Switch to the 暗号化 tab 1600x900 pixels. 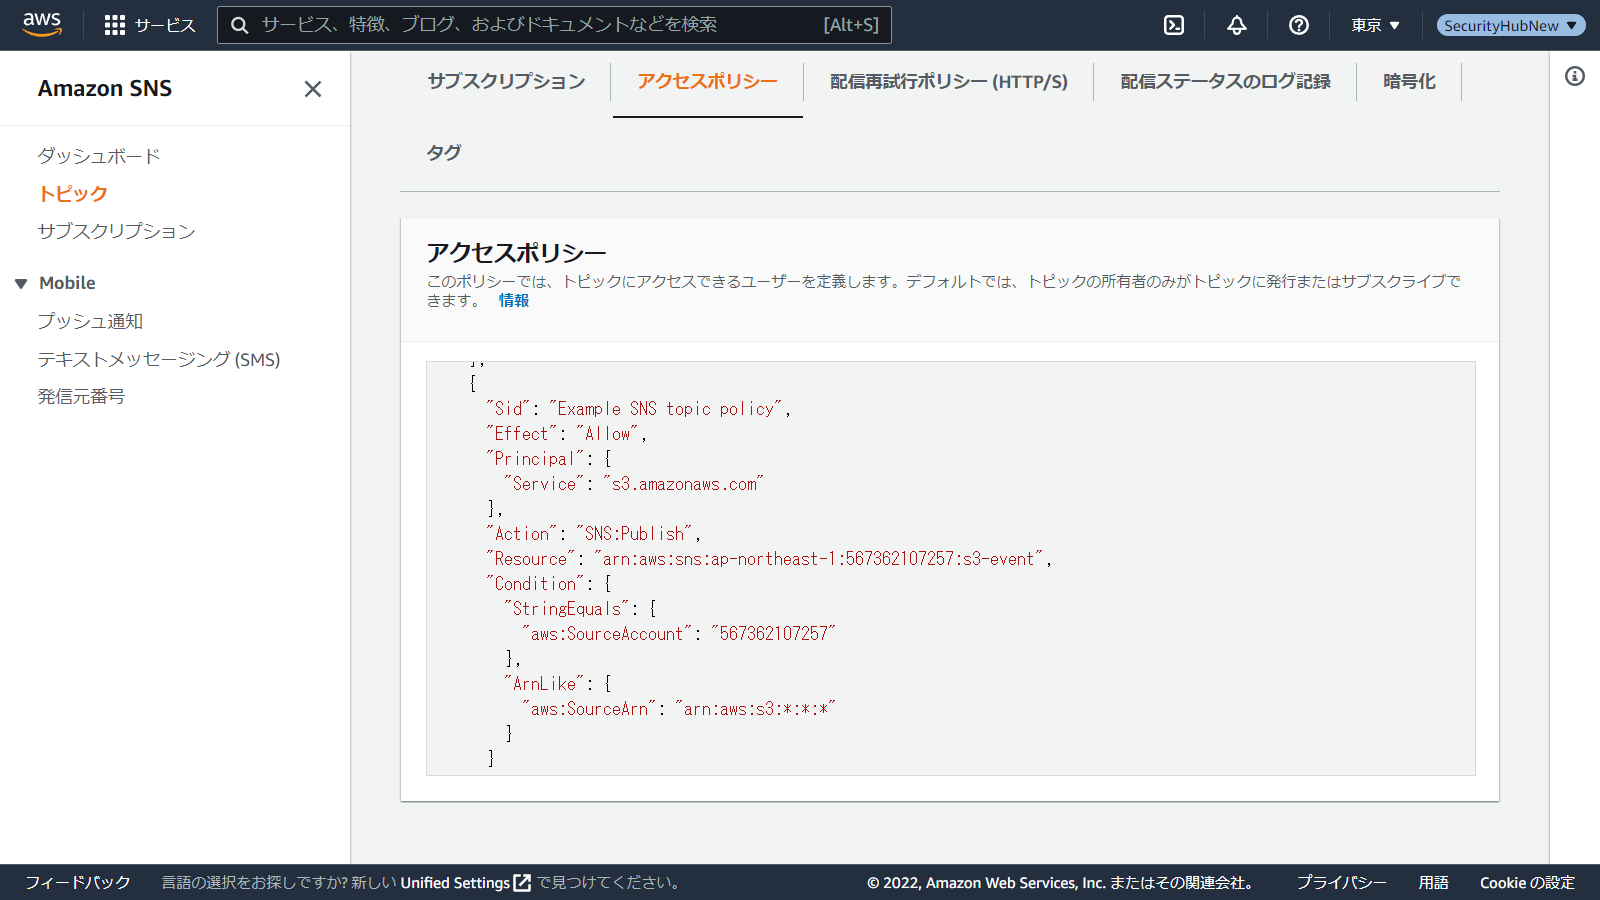click(1409, 82)
